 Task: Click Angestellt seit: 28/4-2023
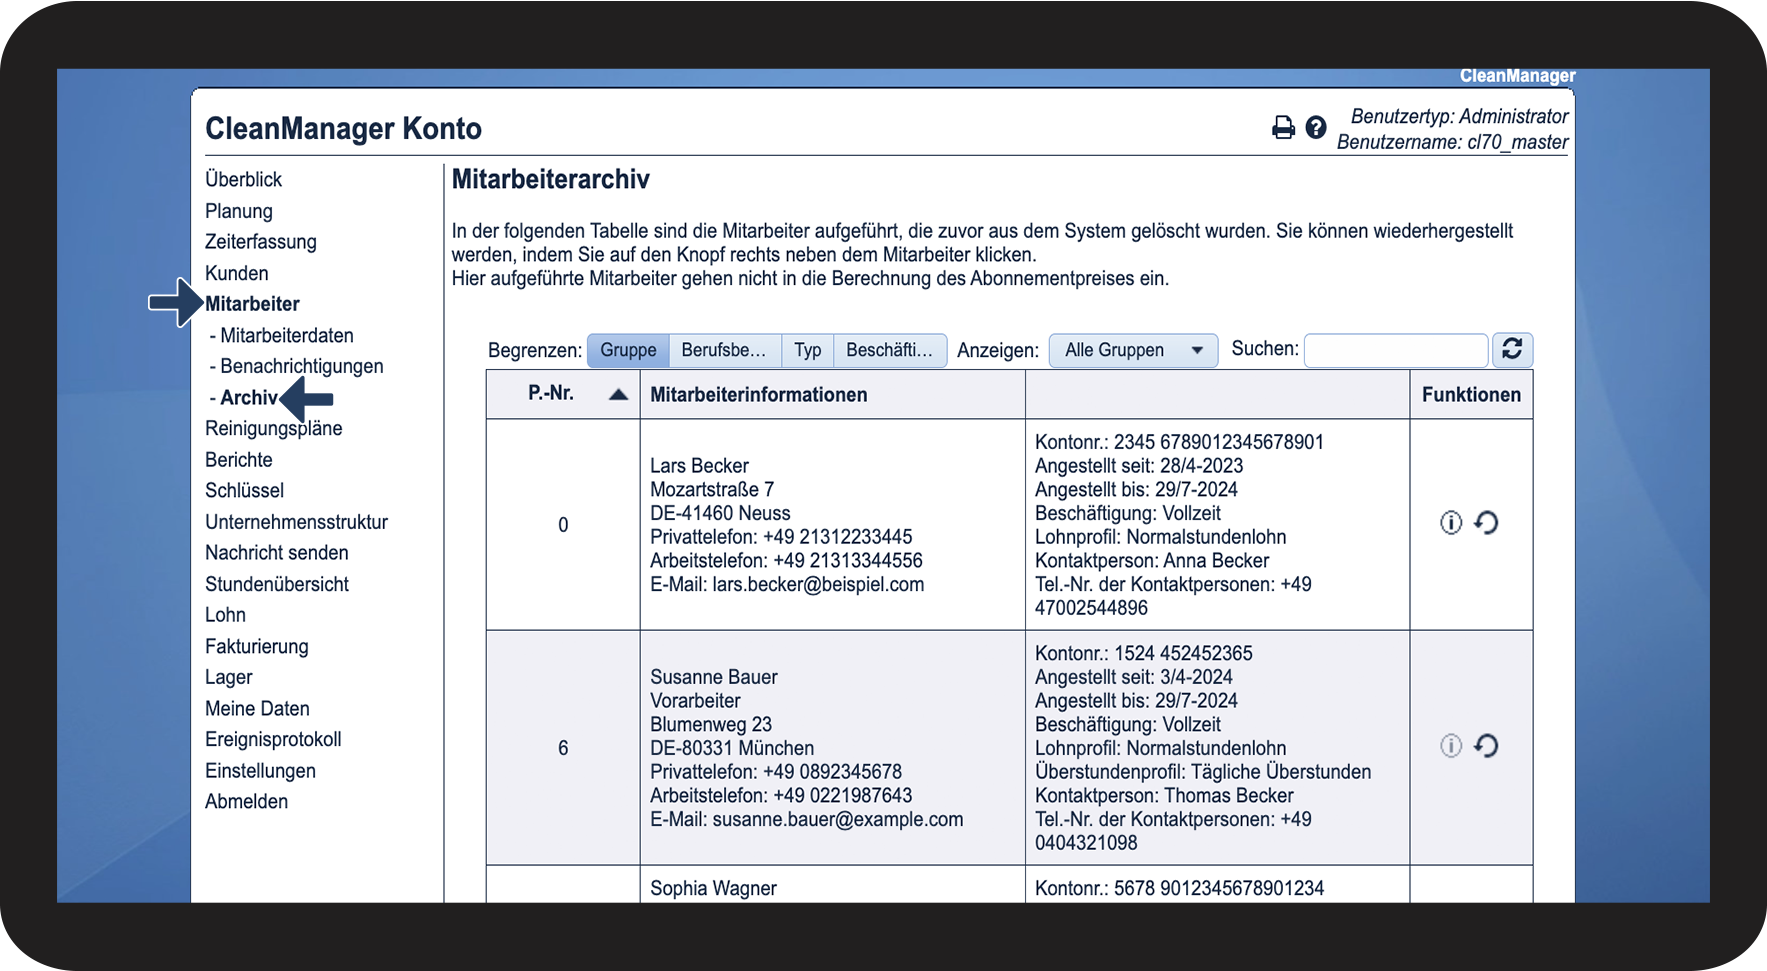(x=1139, y=466)
